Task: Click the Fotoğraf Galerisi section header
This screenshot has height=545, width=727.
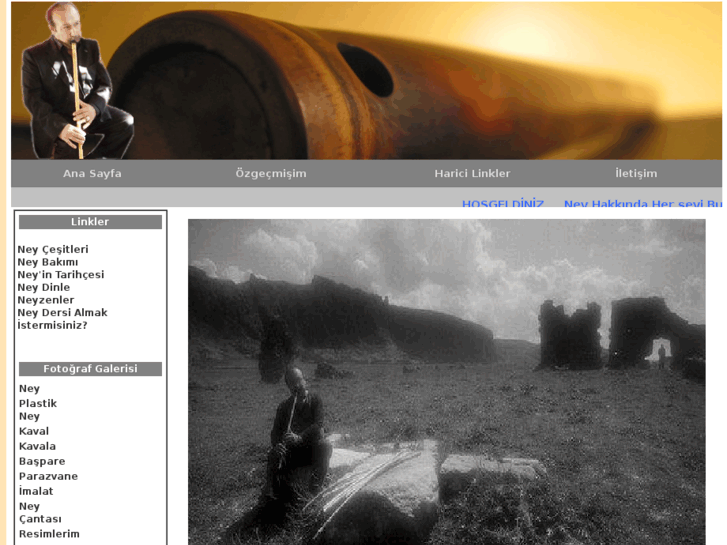Action: coord(90,369)
